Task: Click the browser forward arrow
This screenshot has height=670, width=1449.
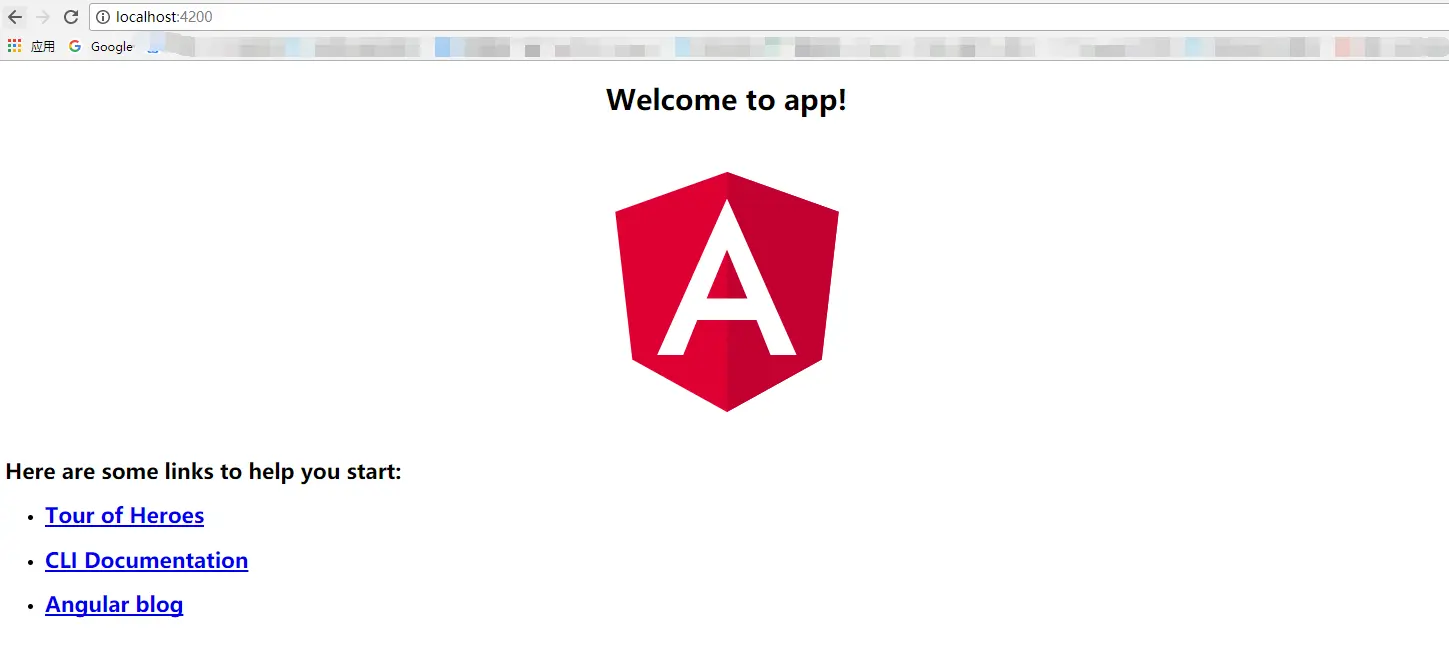Action: coord(43,17)
